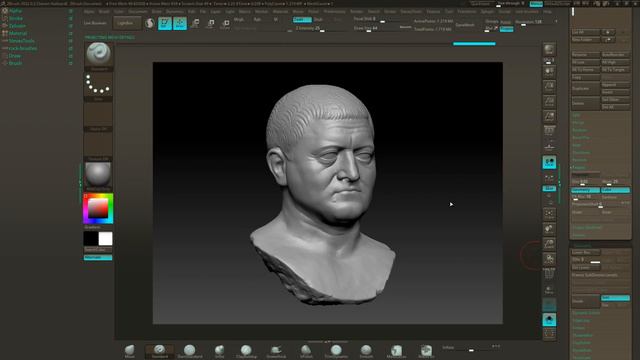The image size is (640, 360).
Task: Click the DynaMesh button in top shelf
Action: pyautogui.click(x=465, y=25)
